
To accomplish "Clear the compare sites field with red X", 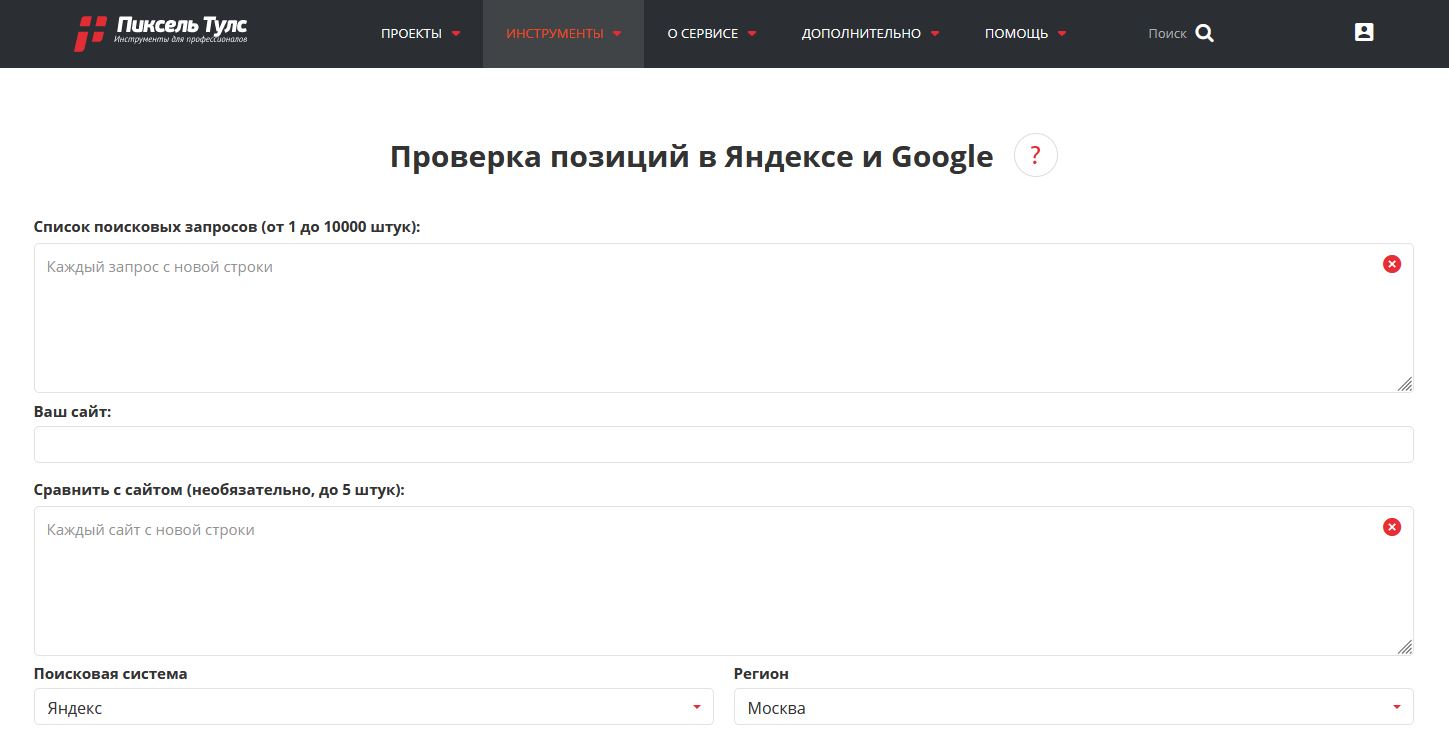I will tap(1391, 527).
